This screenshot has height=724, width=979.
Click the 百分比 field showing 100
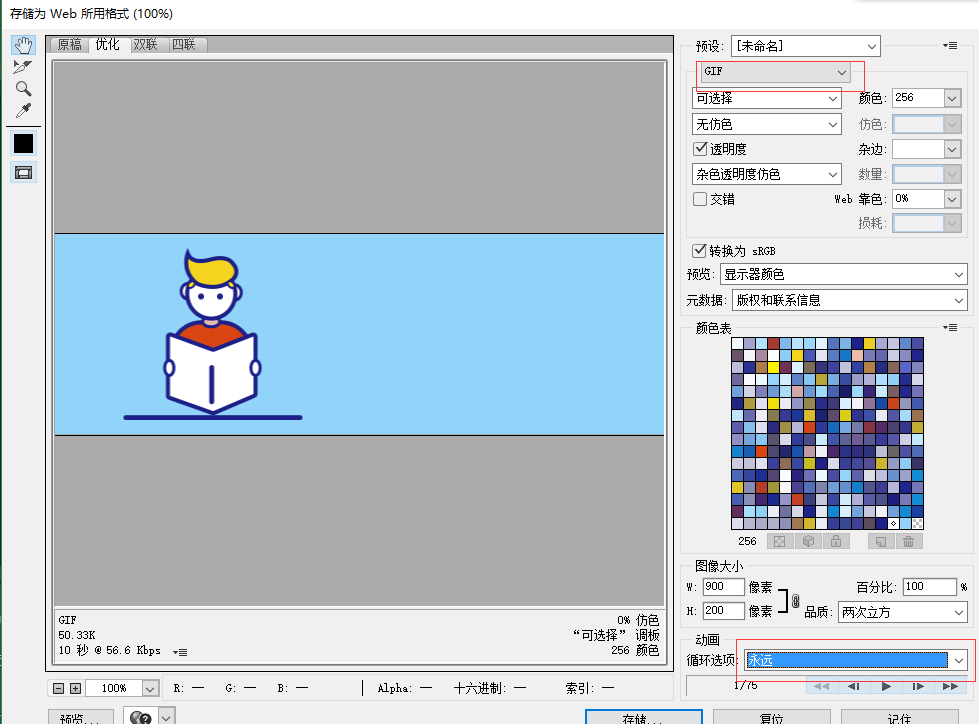[x=930, y=587]
